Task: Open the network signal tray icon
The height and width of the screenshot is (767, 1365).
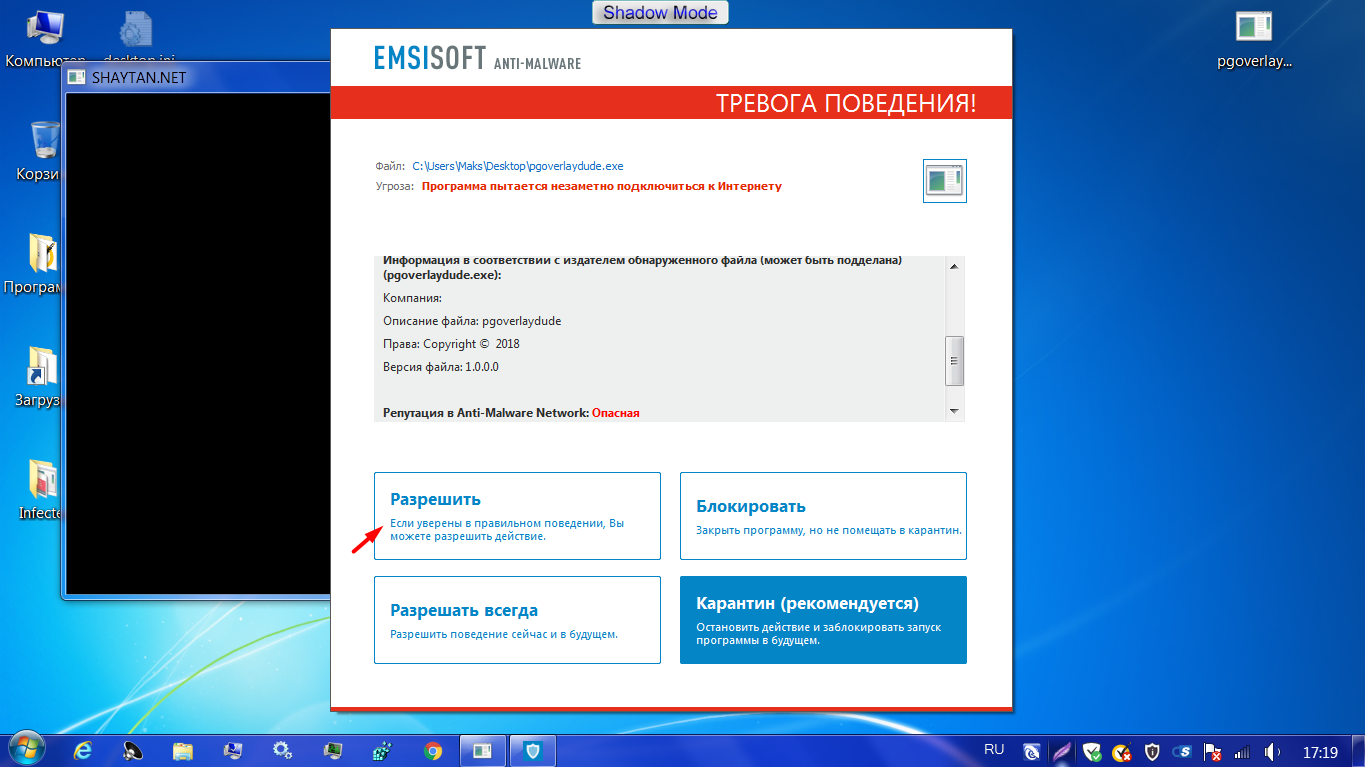Action: click(x=1242, y=751)
